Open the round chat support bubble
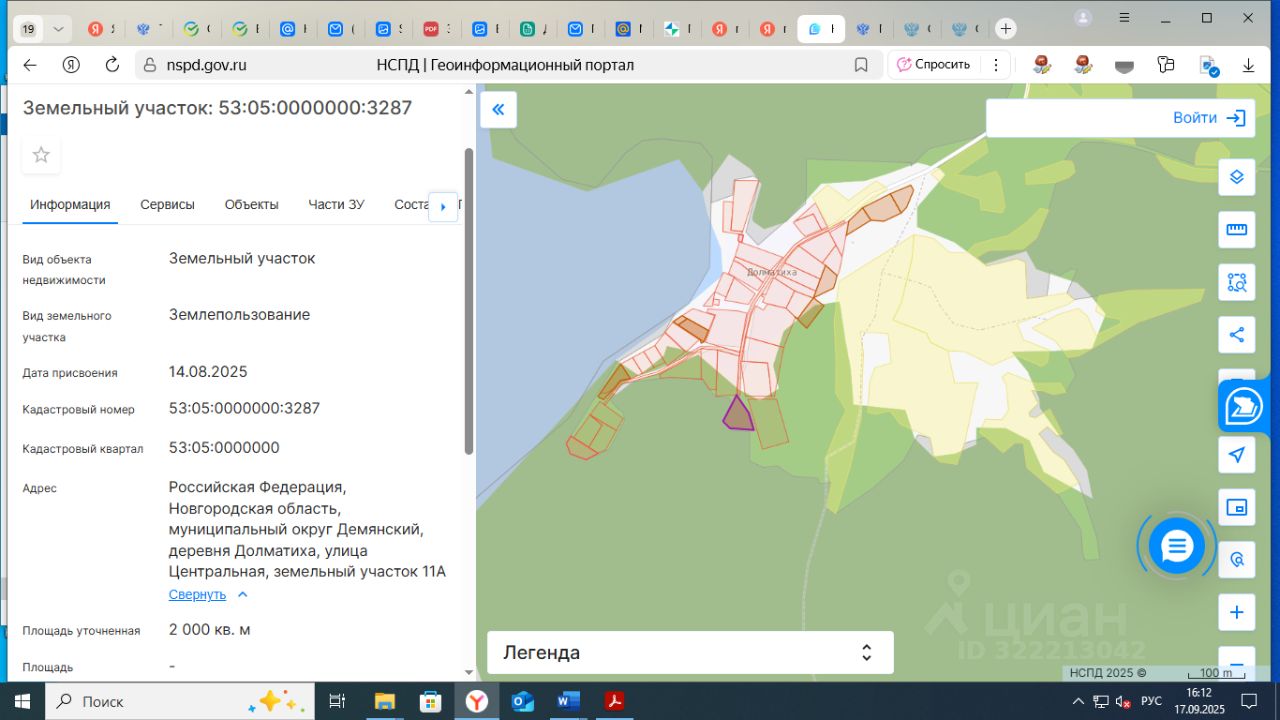Viewport: 1280px width, 720px height. [1176, 546]
